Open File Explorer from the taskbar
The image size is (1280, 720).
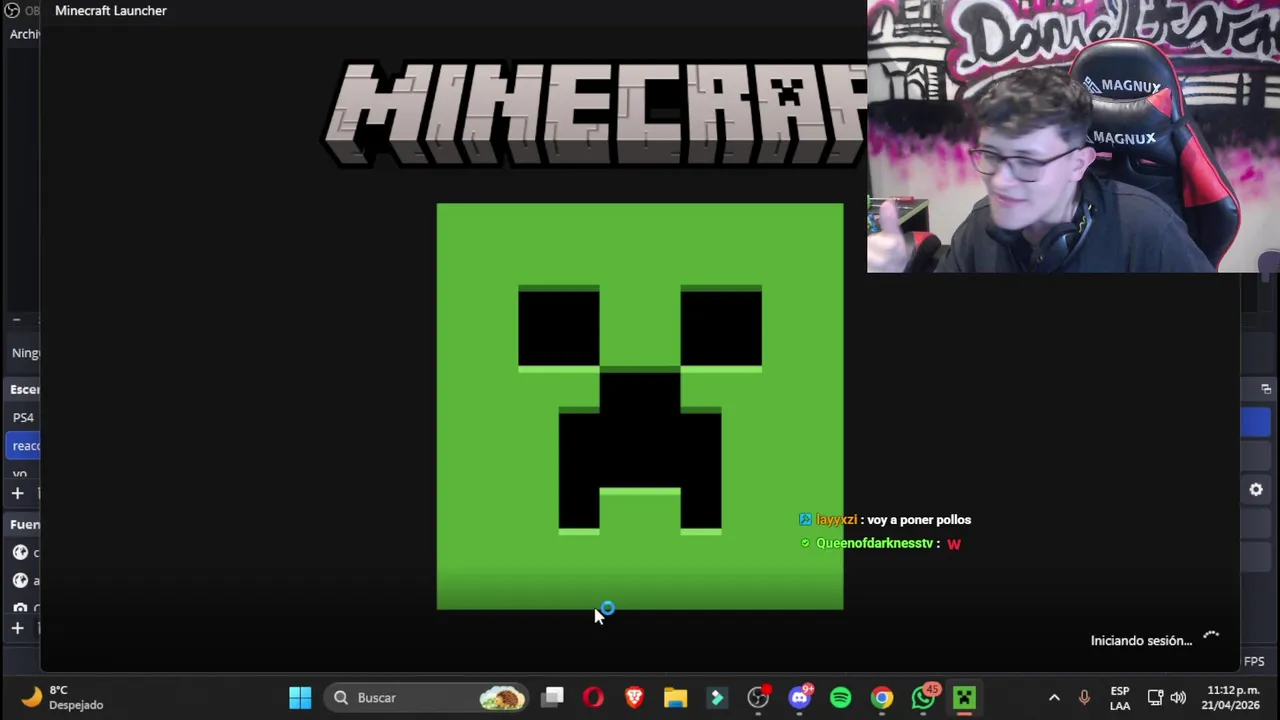[x=675, y=697]
